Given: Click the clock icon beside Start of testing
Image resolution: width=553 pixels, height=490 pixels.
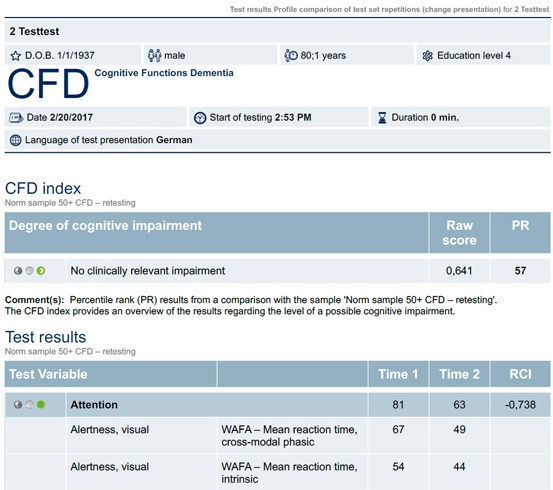Looking at the screenshot, I should pos(200,117).
